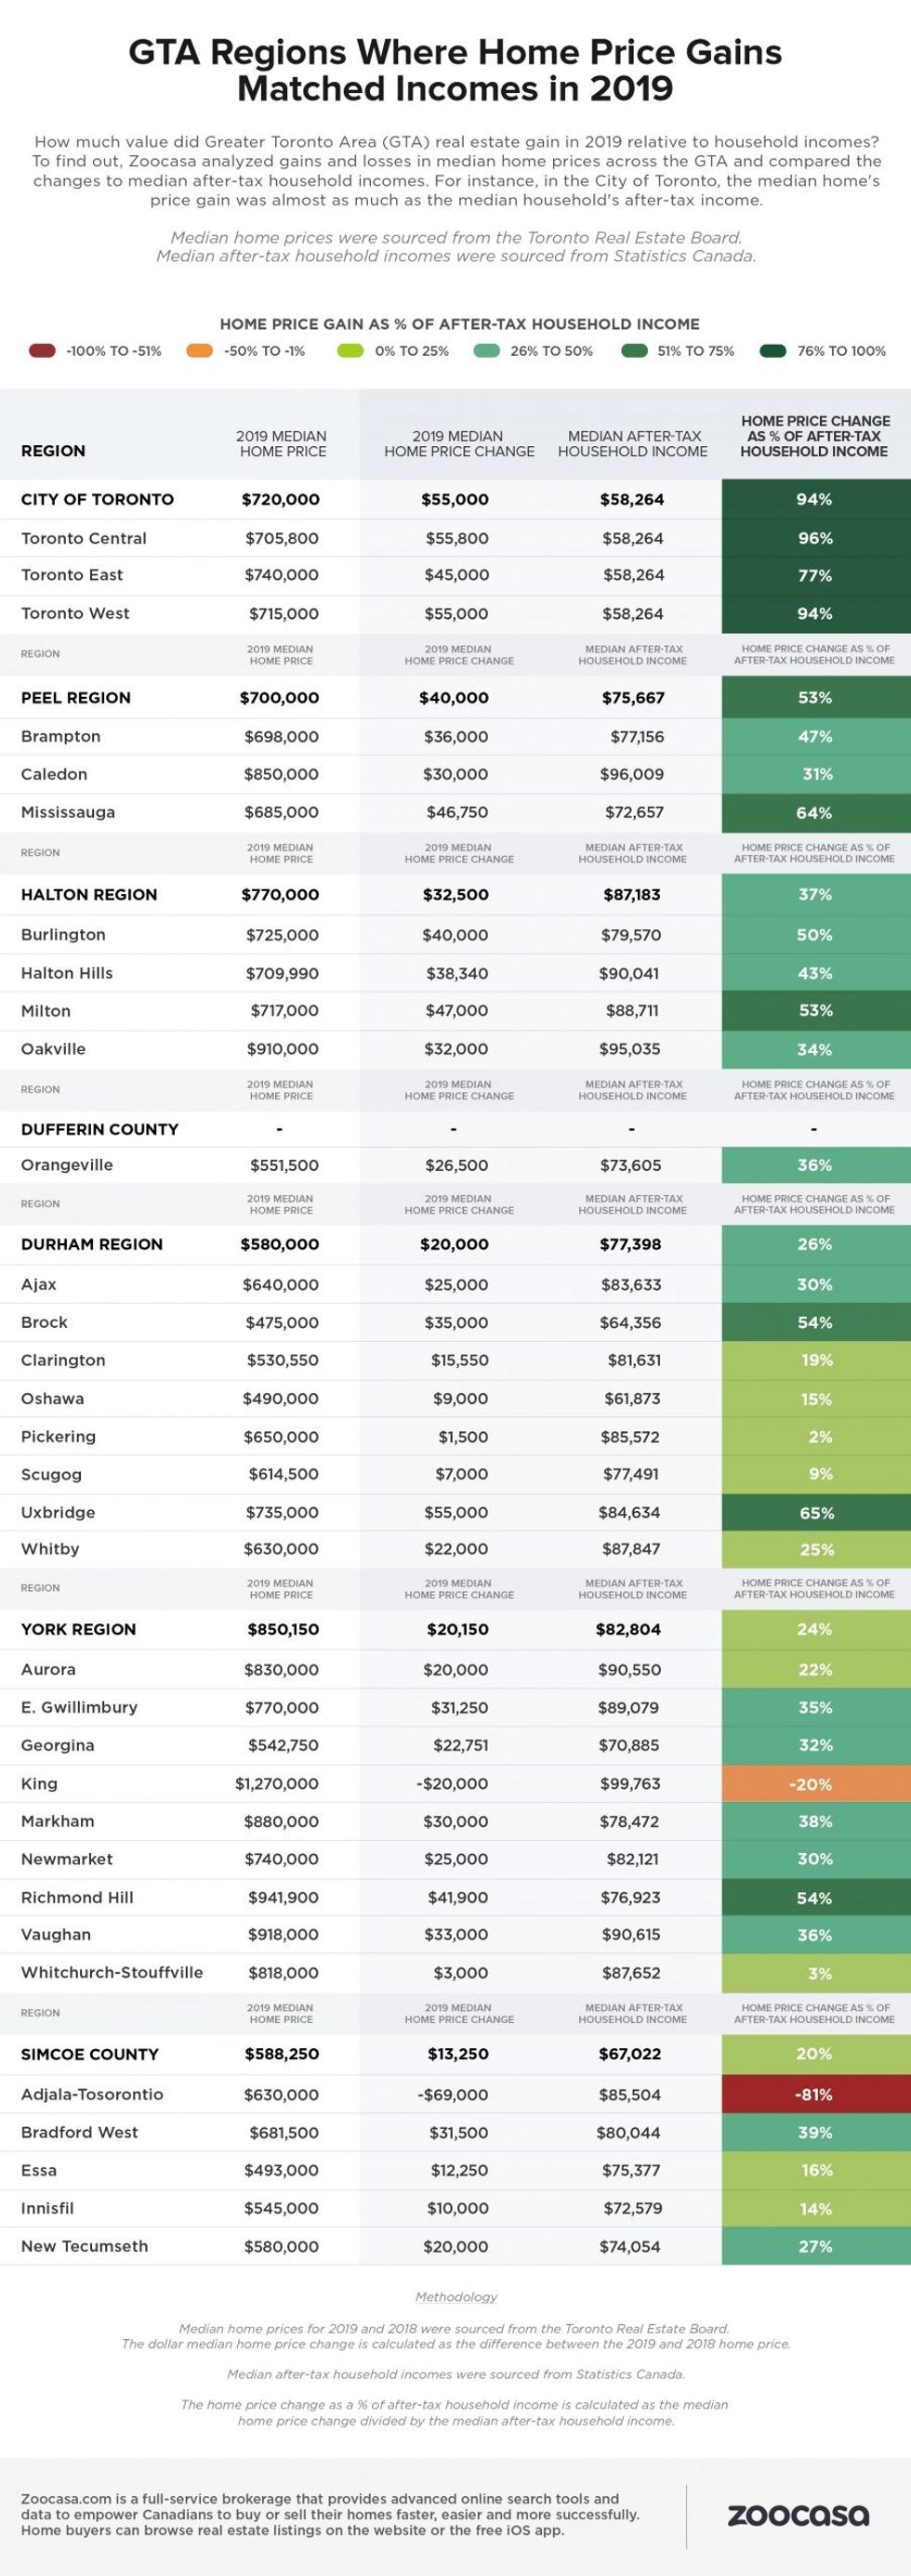Select the Simcoe County heading
This screenshot has height=2576, width=911.
90,2054
